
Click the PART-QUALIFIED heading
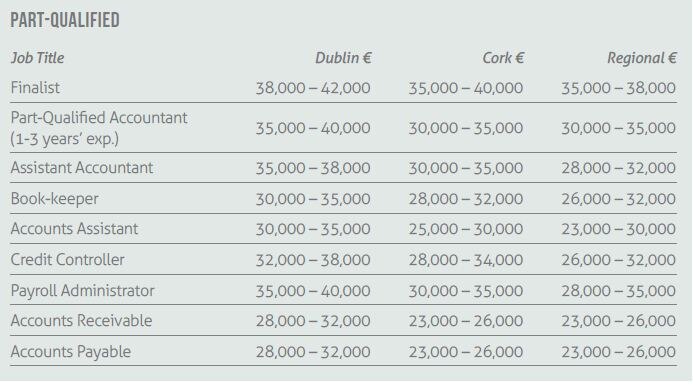65,20
